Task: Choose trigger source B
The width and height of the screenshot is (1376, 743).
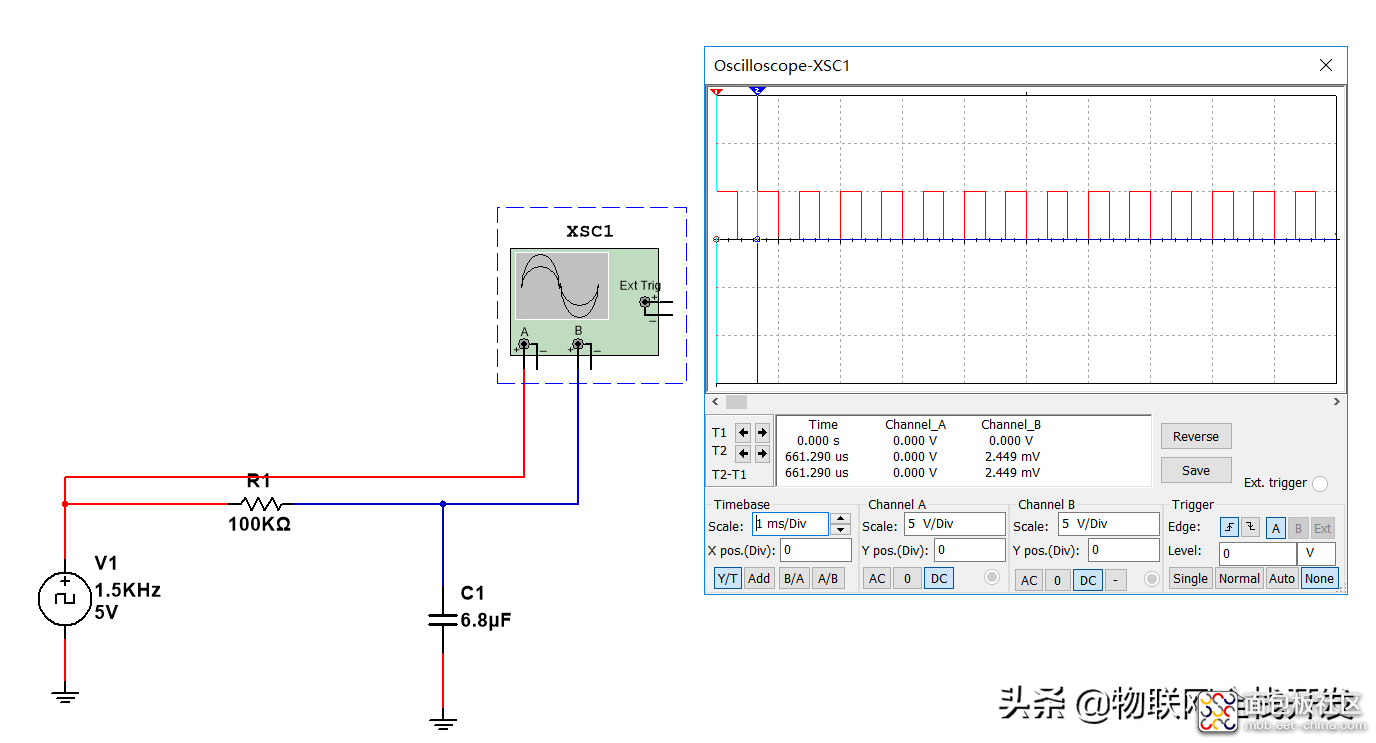Action: [1299, 528]
